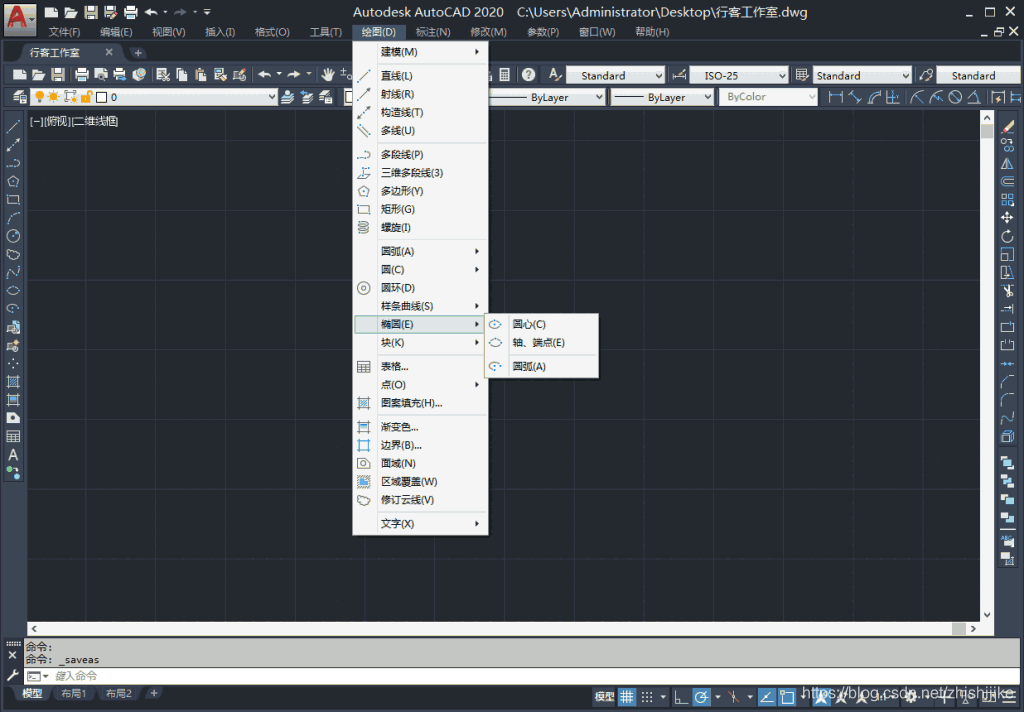Screen dimensions: 1024x712
Task: Add a new layout with plus button
Action: point(154,693)
